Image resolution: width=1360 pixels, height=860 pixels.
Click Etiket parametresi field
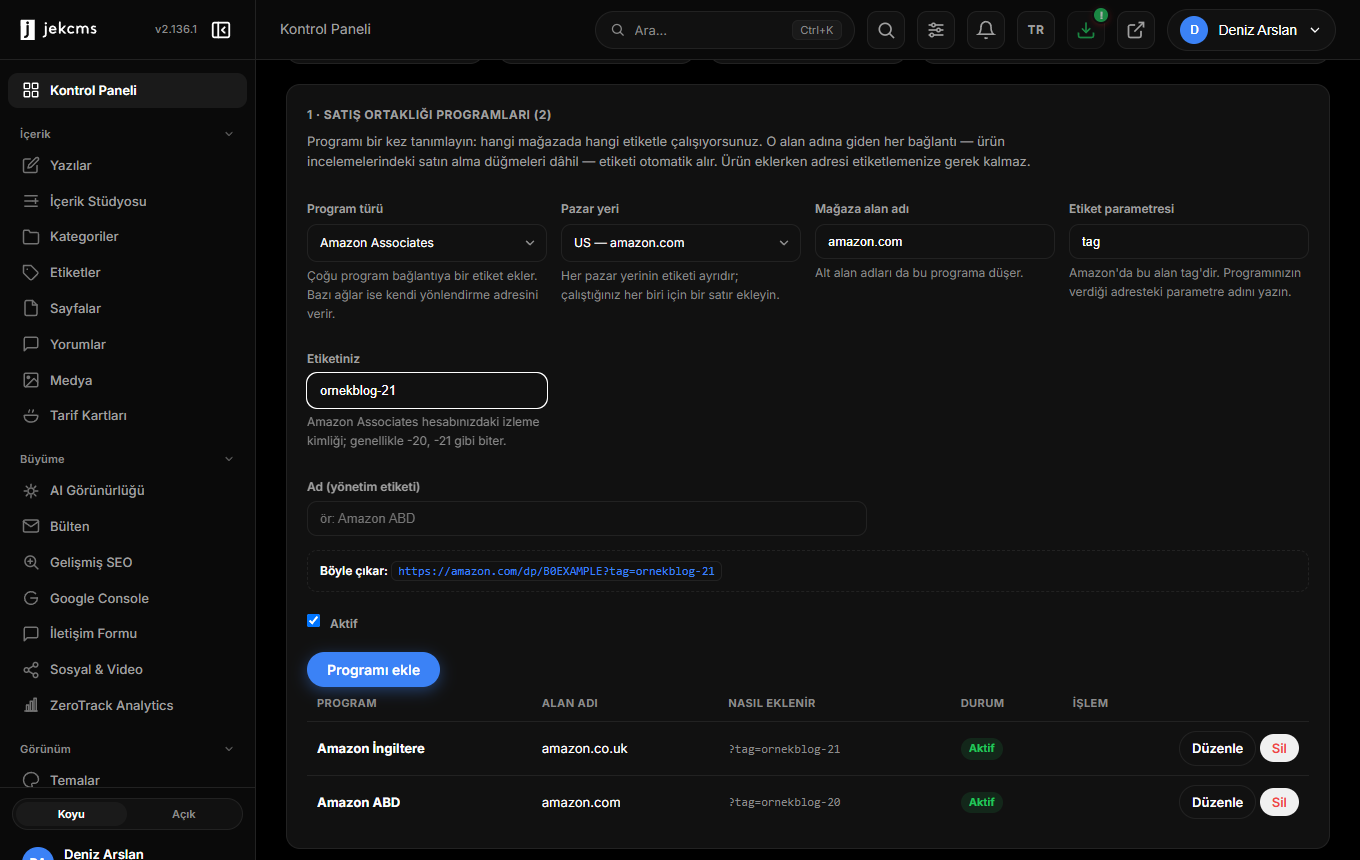[1189, 242]
